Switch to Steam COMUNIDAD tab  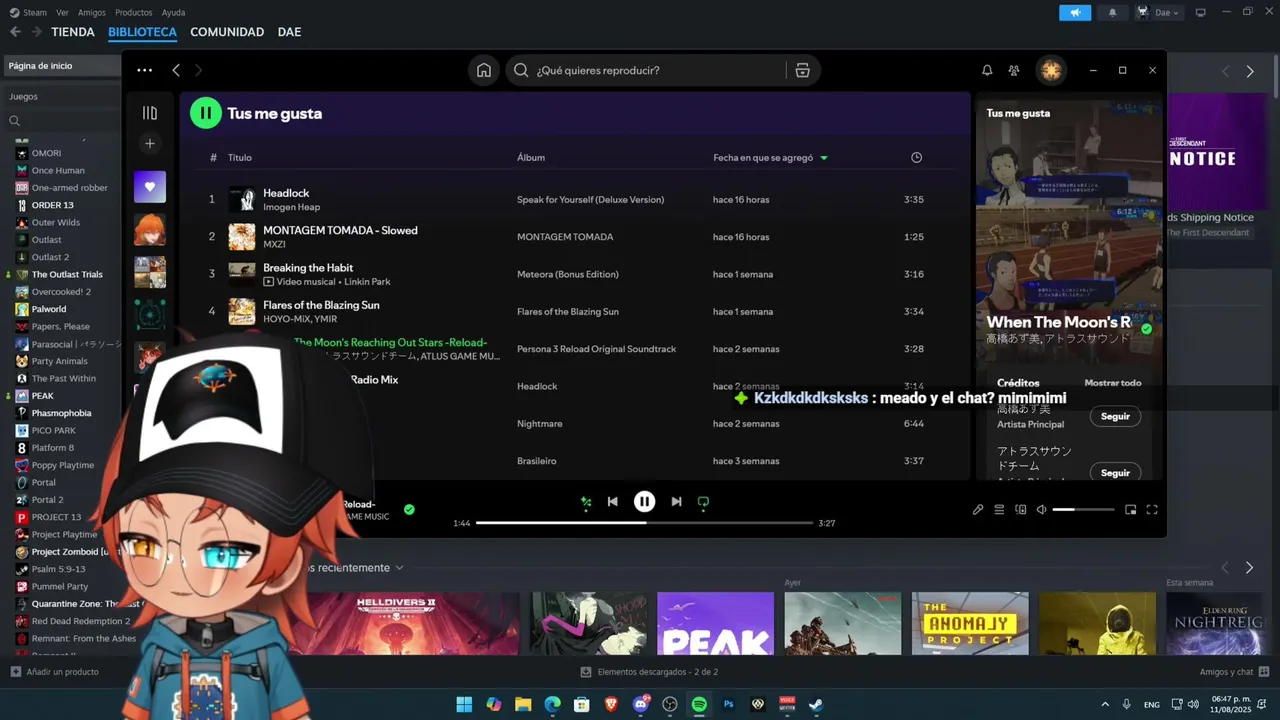[227, 32]
